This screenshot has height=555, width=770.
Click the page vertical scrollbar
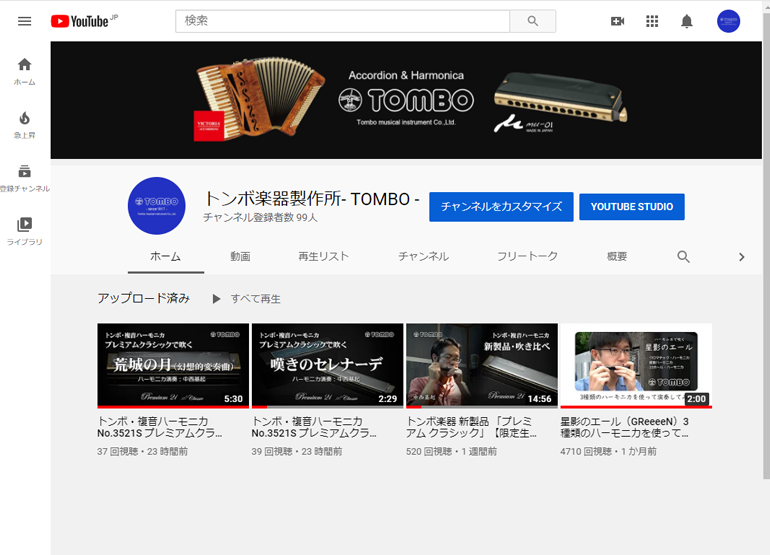(x=766, y=246)
